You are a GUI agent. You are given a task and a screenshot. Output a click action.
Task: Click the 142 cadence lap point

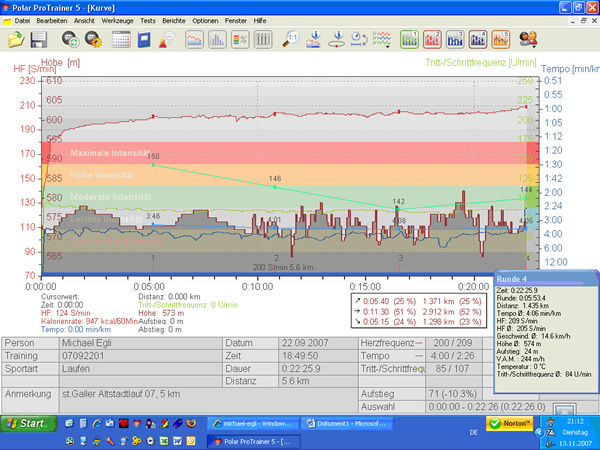(399, 209)
